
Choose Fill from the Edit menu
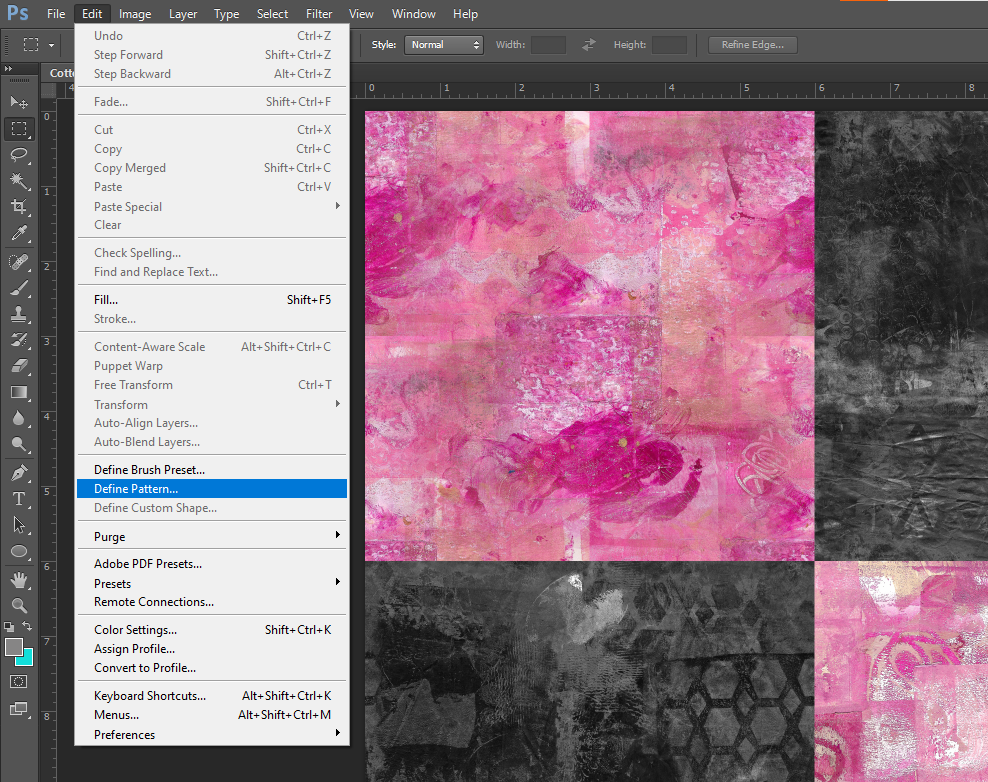tap(212, 300)
